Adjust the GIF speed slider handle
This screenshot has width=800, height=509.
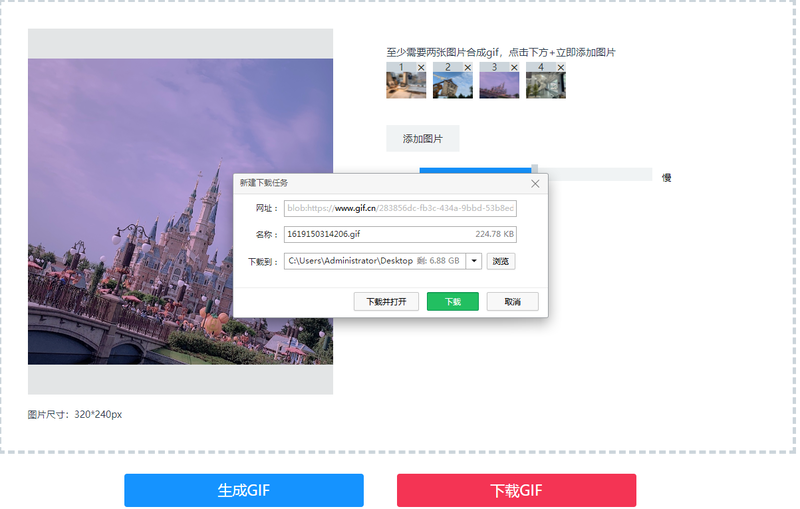click(534, 169)
